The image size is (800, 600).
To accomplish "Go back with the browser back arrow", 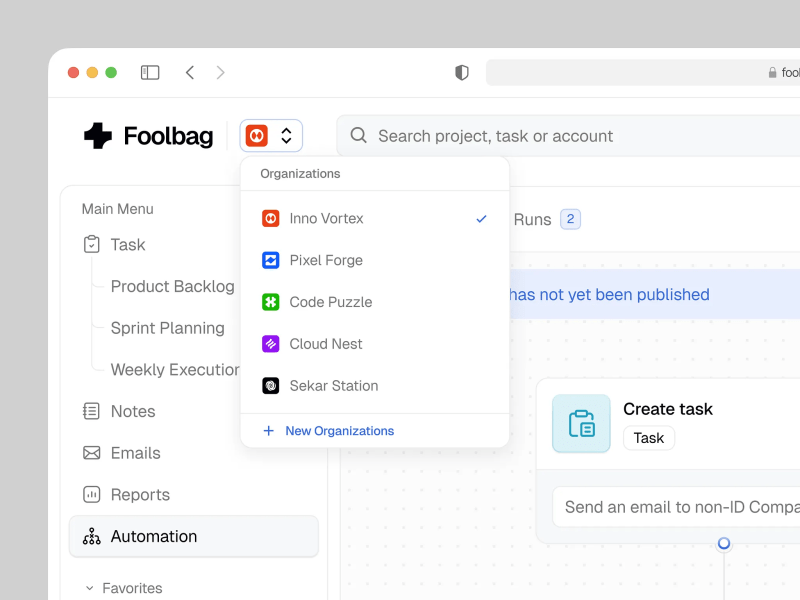I will point(190,72).
